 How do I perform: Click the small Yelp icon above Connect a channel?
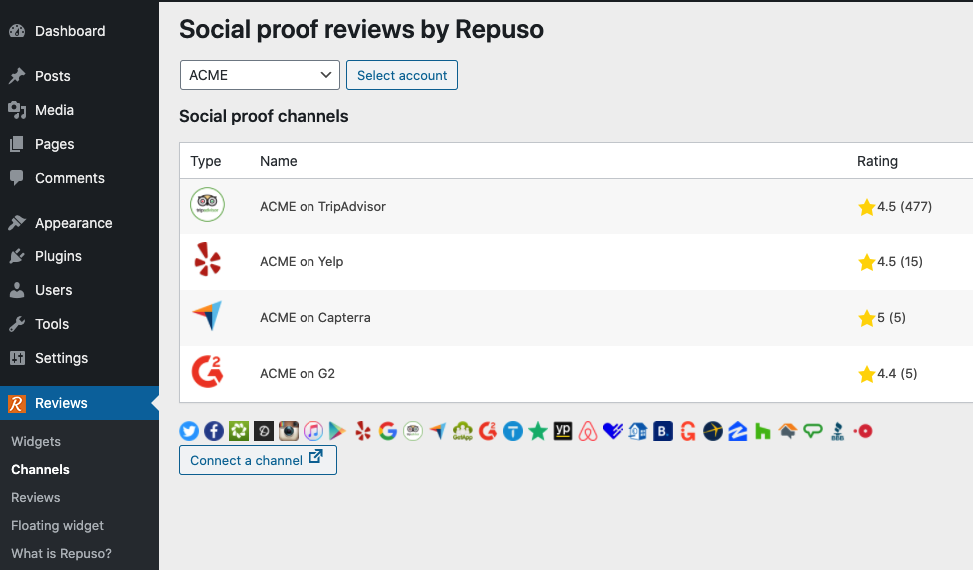coord(363,431)
